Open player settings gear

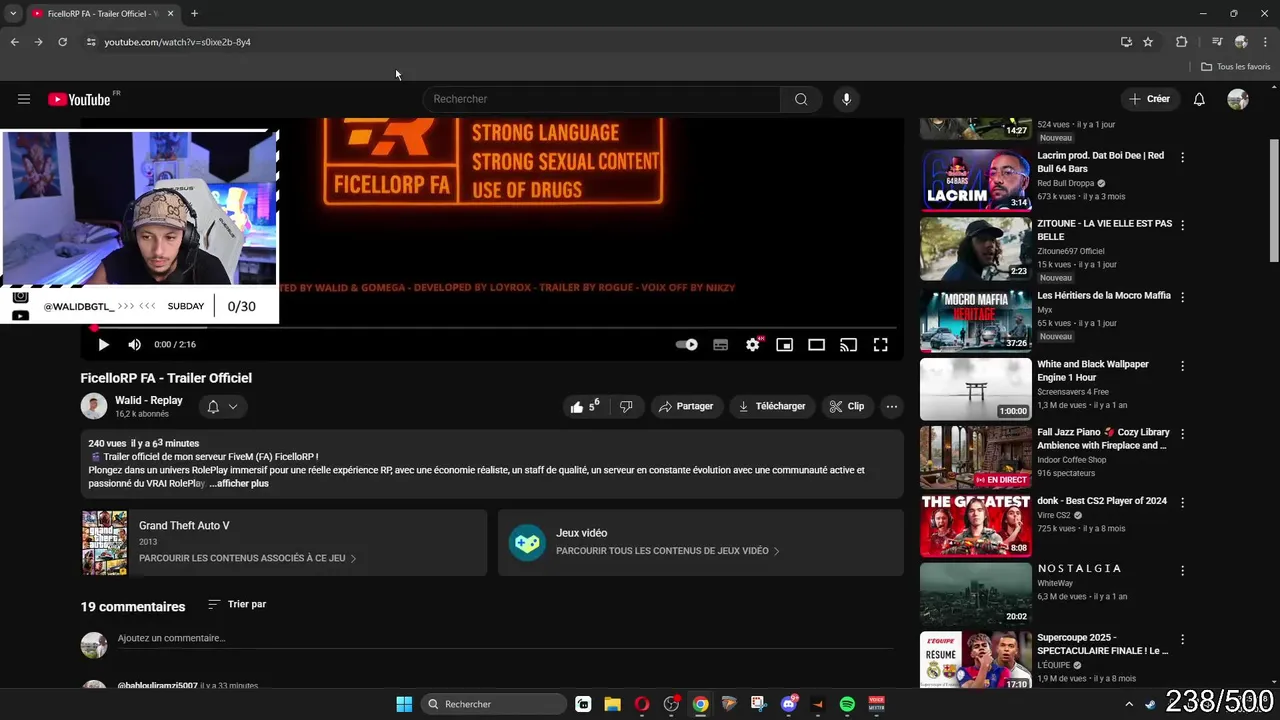point(753,344)
